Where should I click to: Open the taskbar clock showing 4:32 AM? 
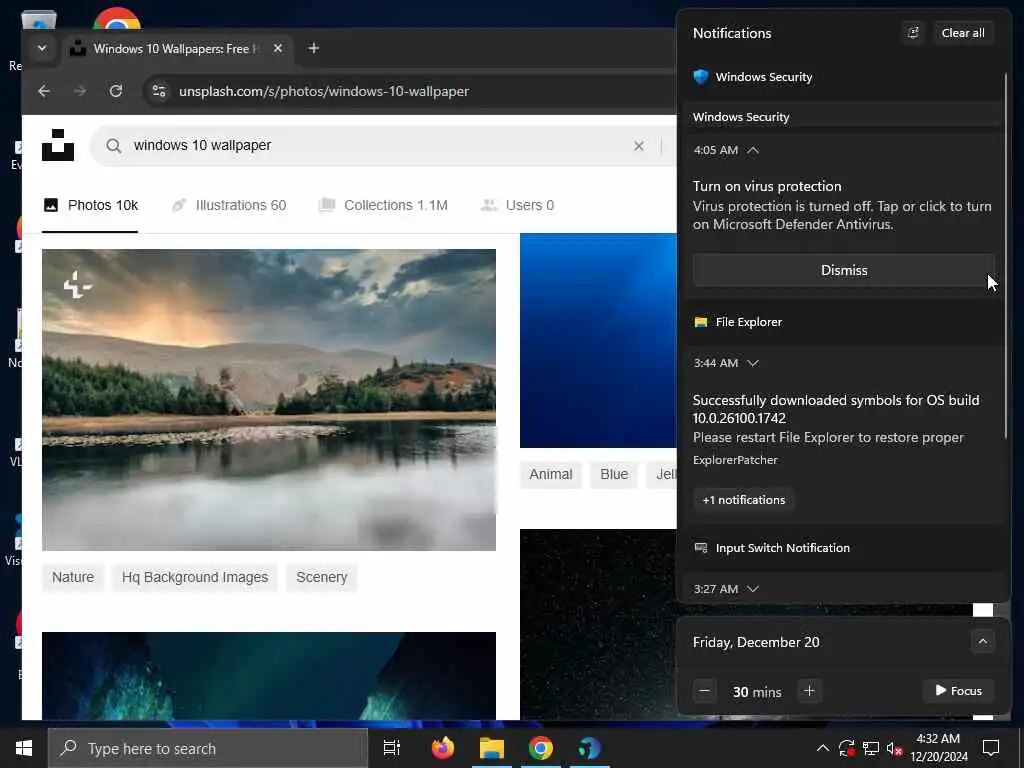tap(938, 748)
